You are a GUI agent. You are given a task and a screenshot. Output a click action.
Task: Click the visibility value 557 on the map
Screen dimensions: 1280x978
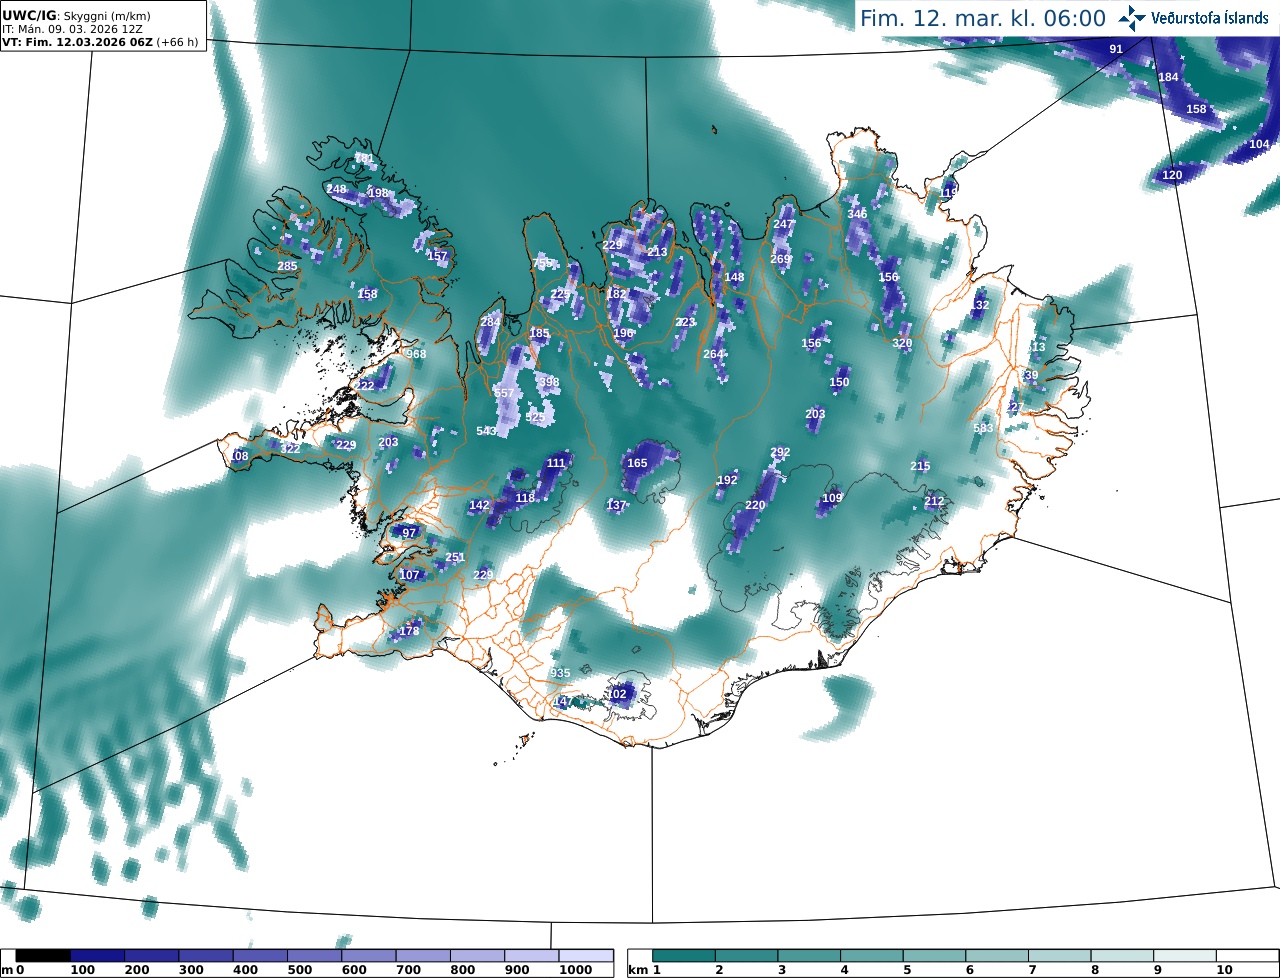pos(504,393)
